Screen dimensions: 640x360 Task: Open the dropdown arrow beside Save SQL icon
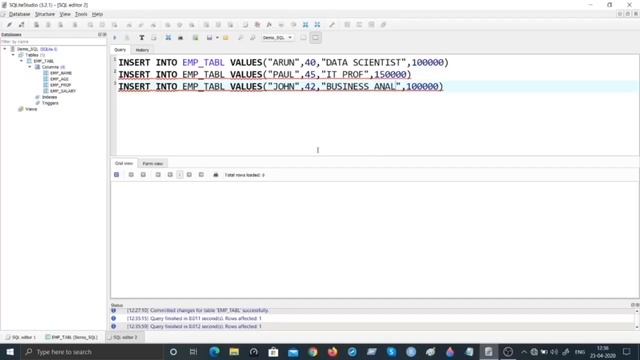[x=217, y=38]
